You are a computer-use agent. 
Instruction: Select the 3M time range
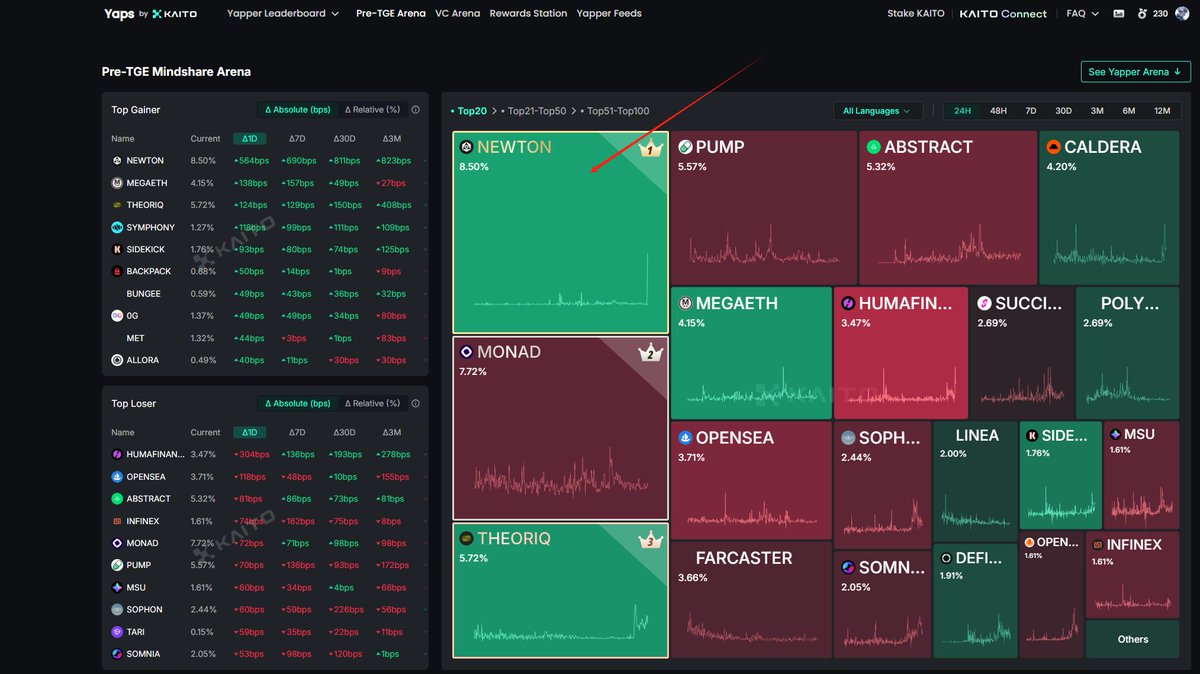pyautogui.click(x=1097, y=111)
